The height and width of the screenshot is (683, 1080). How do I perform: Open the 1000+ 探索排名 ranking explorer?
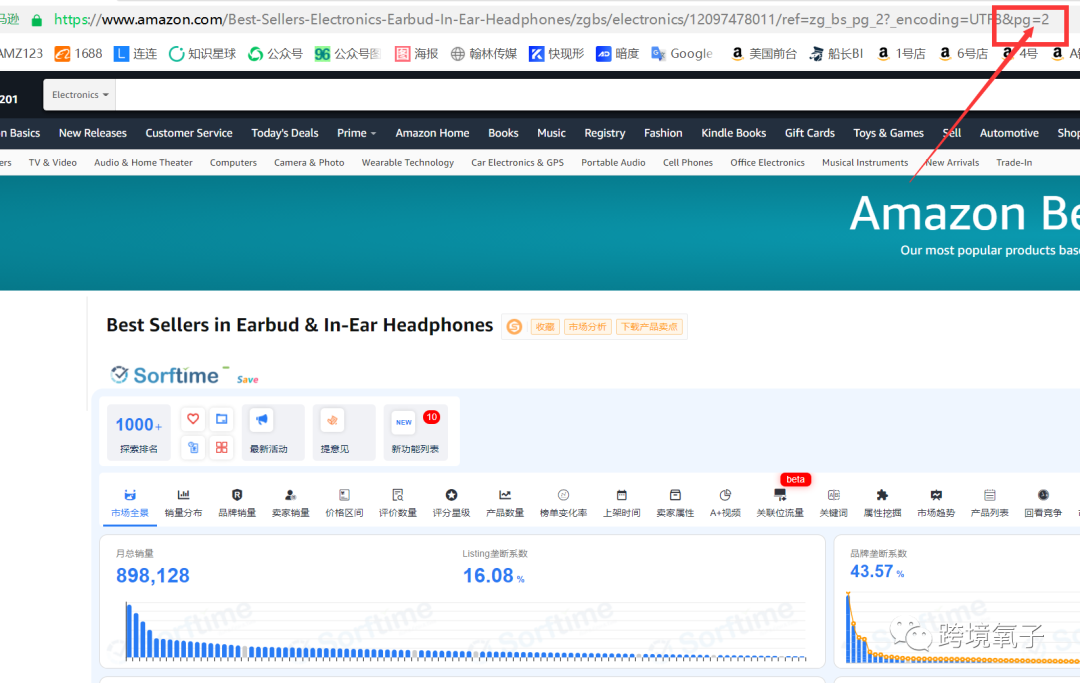(138, 432)
